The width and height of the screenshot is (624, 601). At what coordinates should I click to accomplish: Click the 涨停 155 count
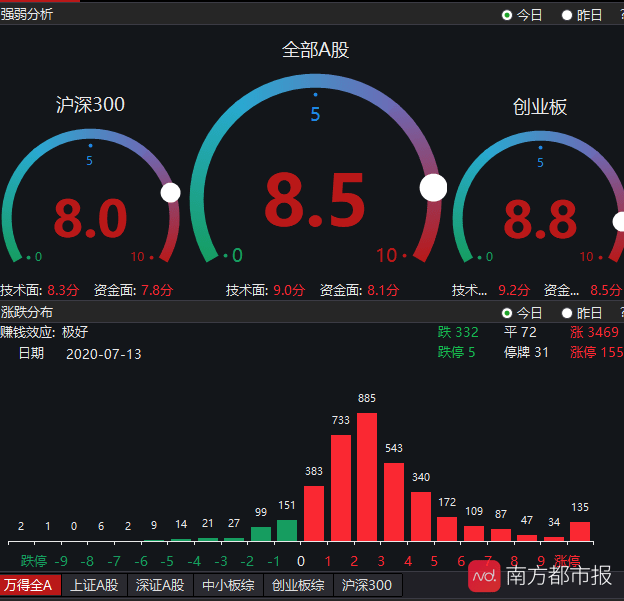point(597,352)
